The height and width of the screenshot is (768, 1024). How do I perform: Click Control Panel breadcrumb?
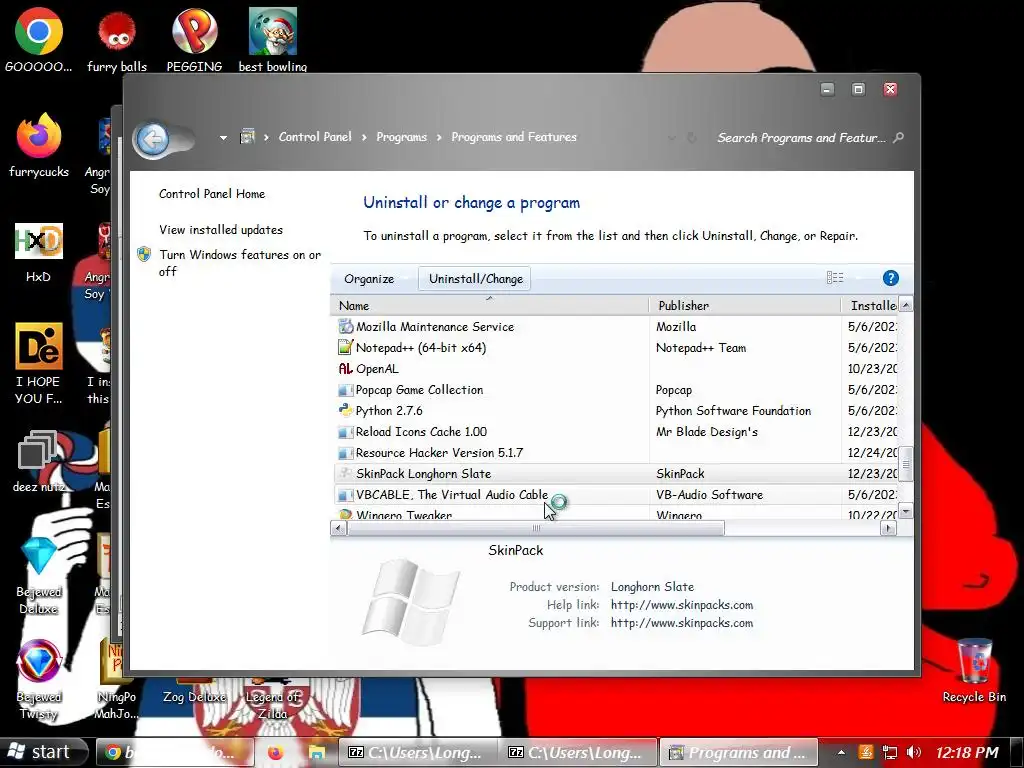tap(315, 136)
